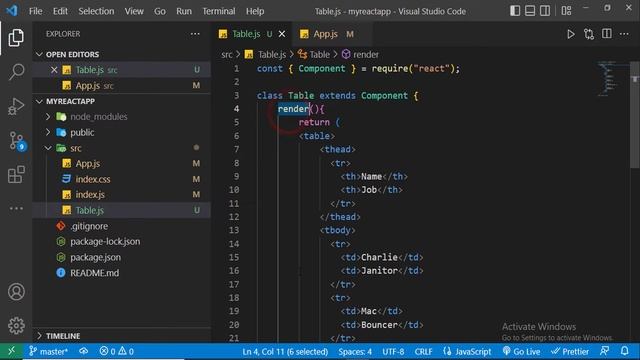
Task: Open the Help menu
Action: 255,11
